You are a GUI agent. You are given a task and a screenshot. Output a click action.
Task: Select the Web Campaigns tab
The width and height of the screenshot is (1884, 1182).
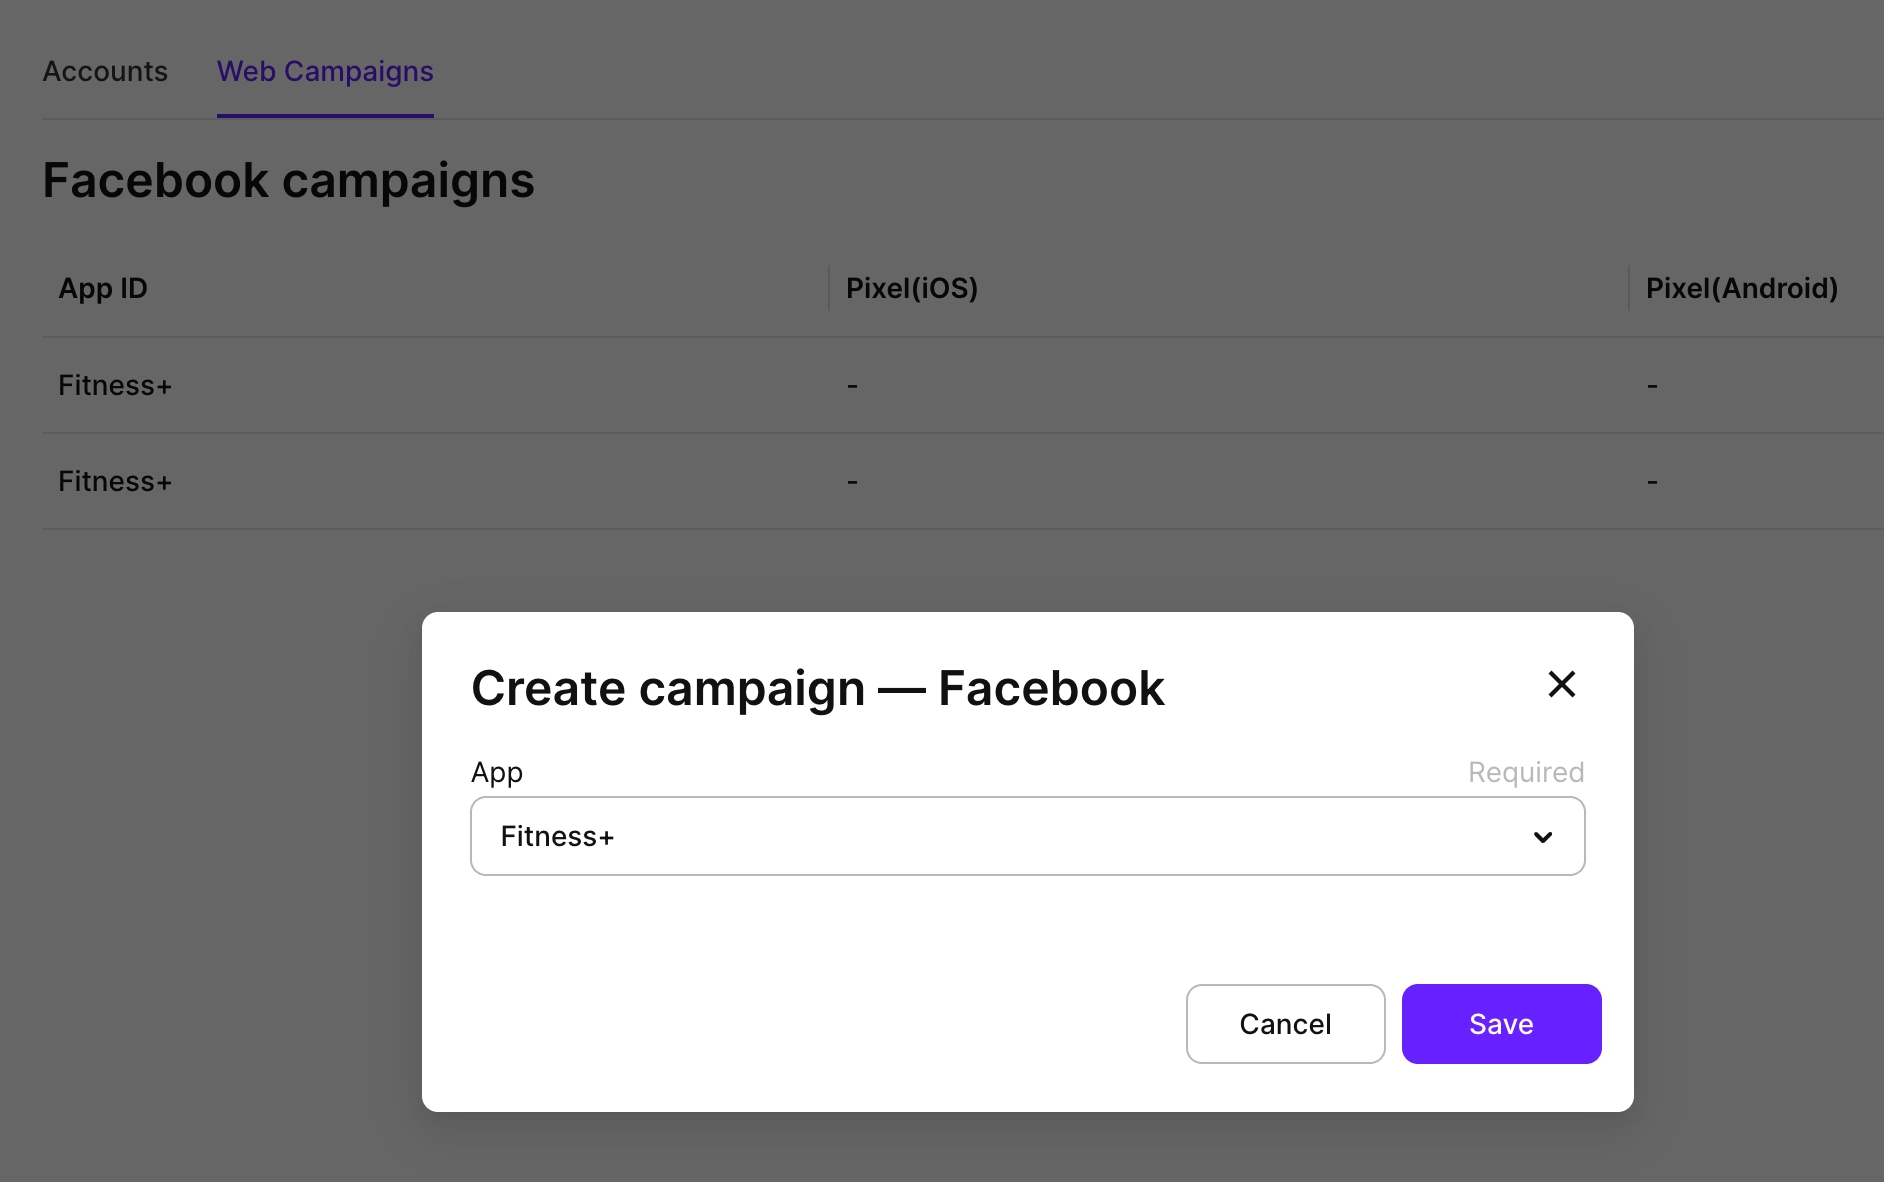[325, 71]
